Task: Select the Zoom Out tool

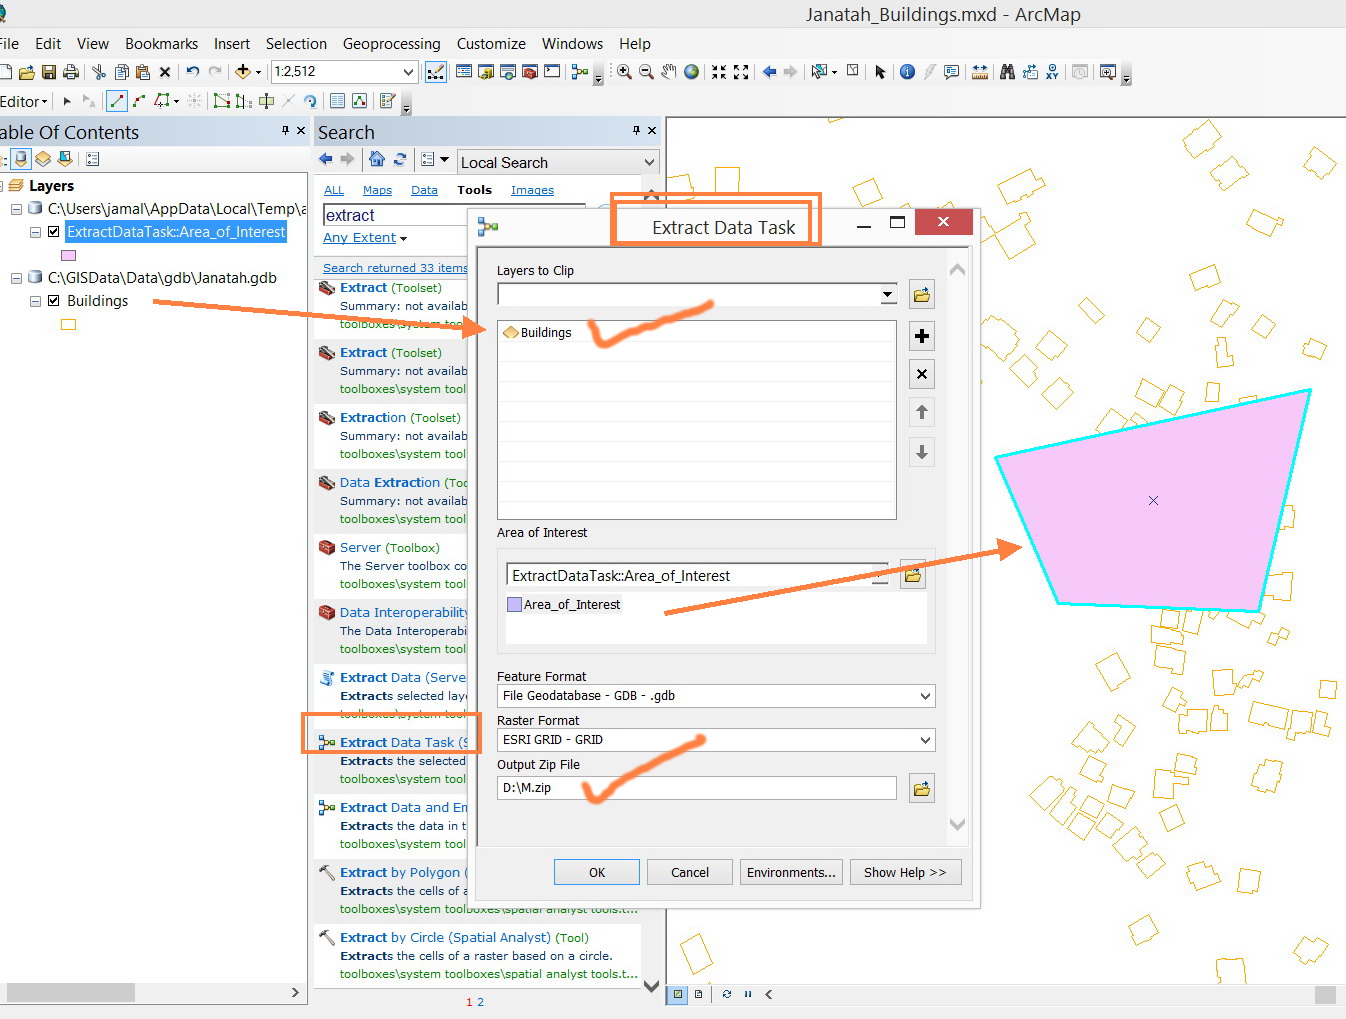Action: click(646, 72)
